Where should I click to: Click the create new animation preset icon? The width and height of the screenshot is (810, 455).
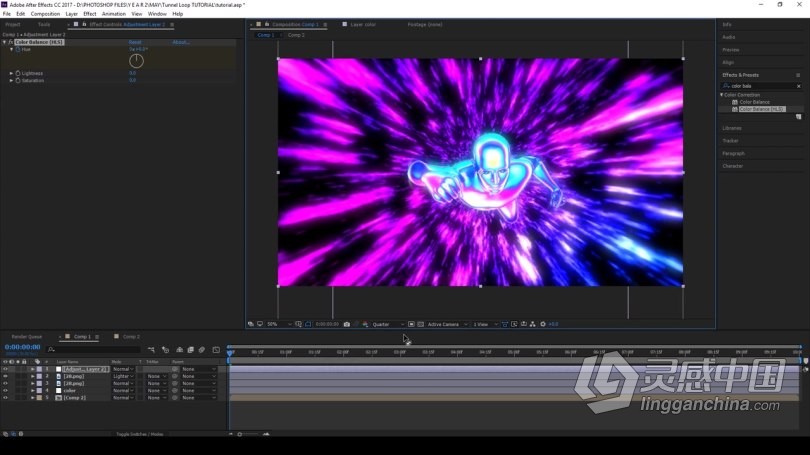point(799,117)
